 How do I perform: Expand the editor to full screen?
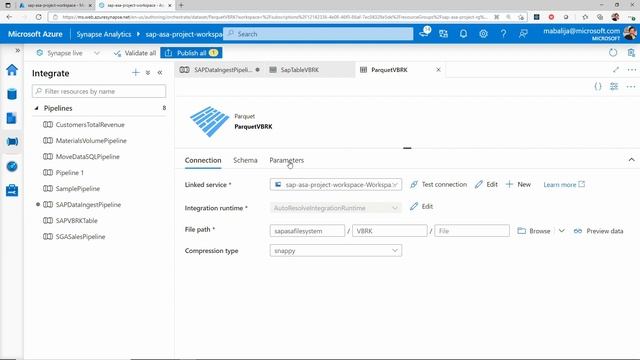tap(616, 70)
